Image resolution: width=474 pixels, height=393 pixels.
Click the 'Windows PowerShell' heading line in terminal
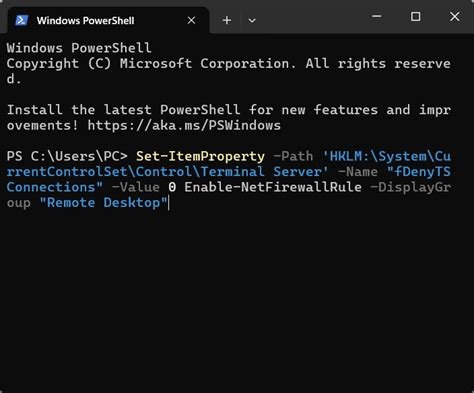coord(79,48)
